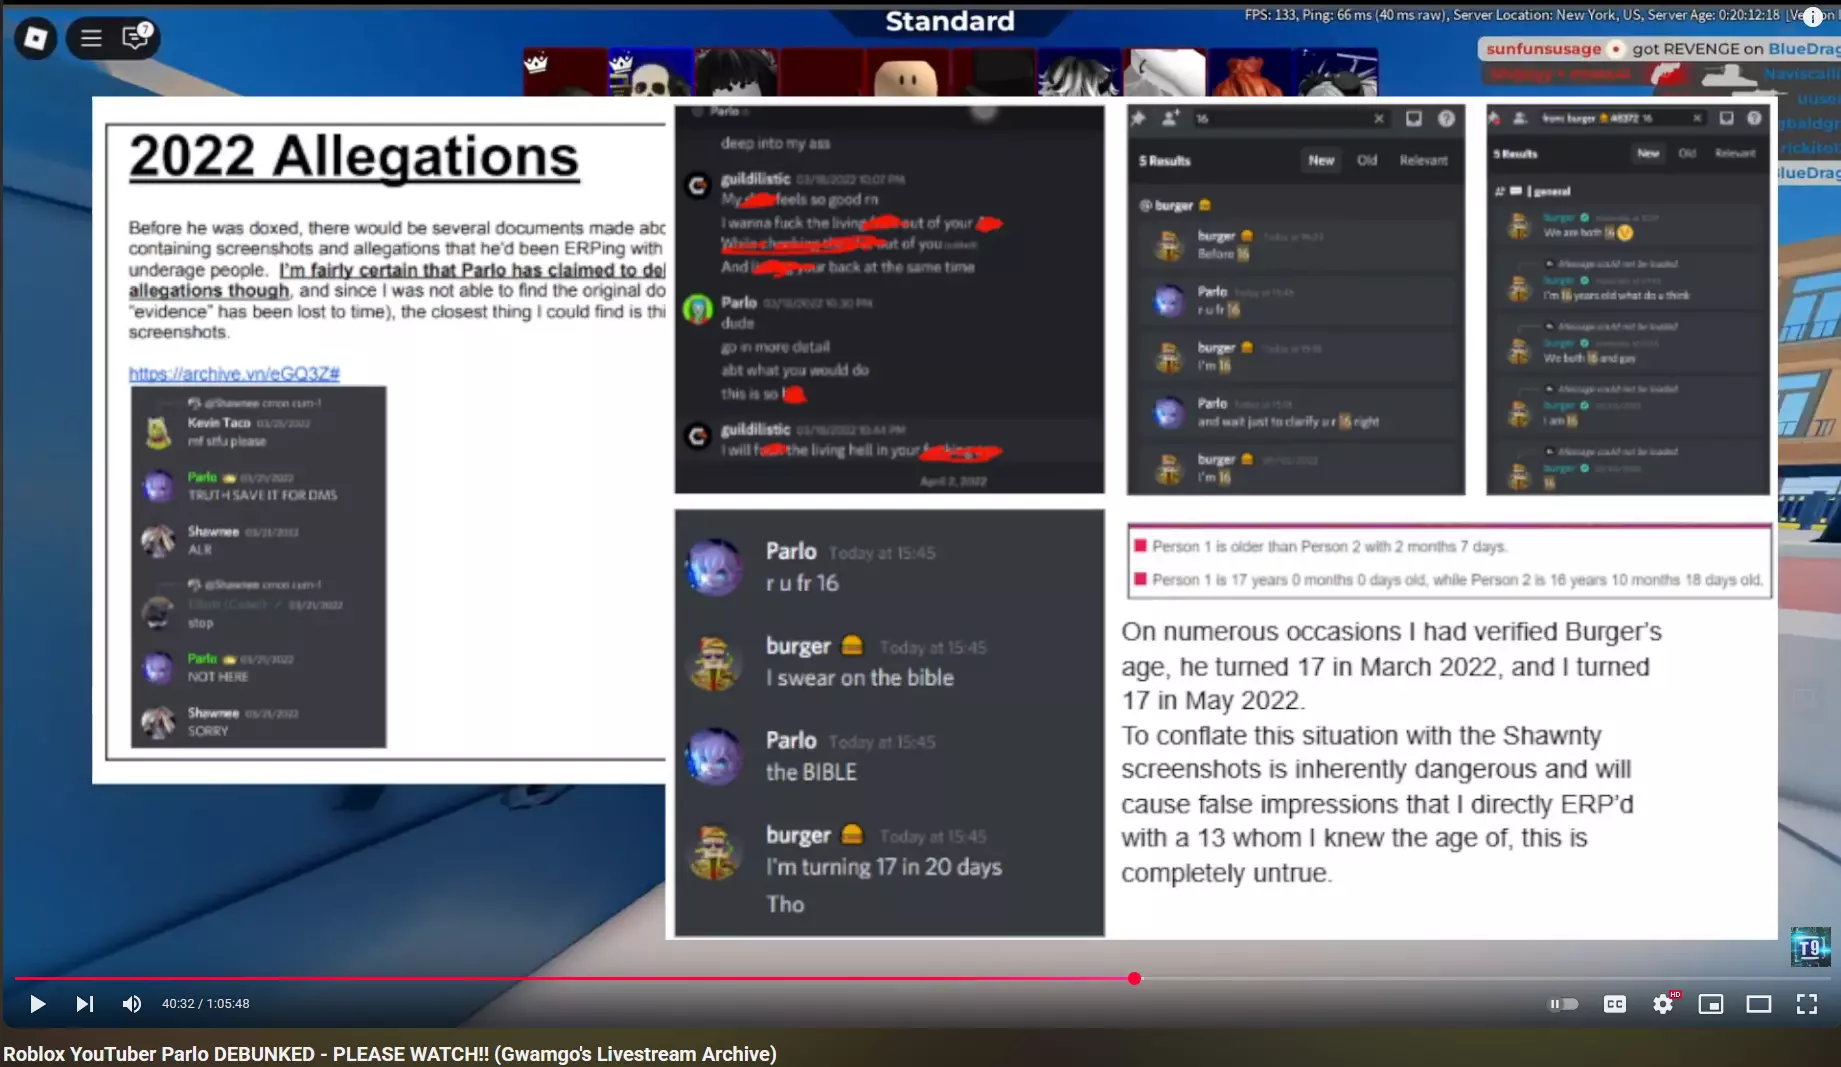Open video settings gear
This screenshot has height=1067, width=1841.
click(1663, 1004)
